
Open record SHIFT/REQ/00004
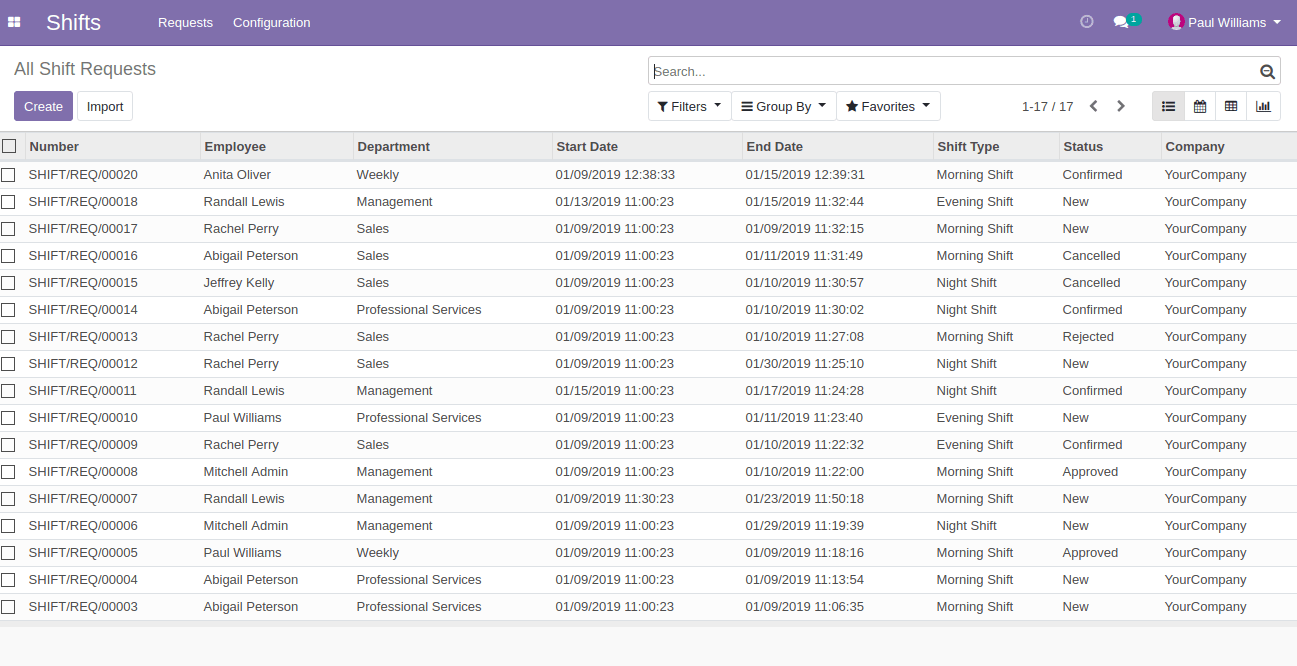click(83, 580)
